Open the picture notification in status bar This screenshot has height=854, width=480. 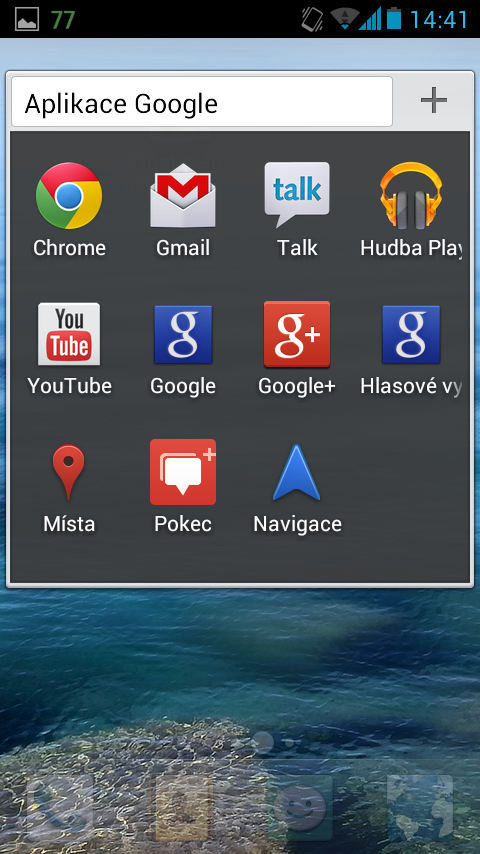pyautogui.click(x=27, y=20)
